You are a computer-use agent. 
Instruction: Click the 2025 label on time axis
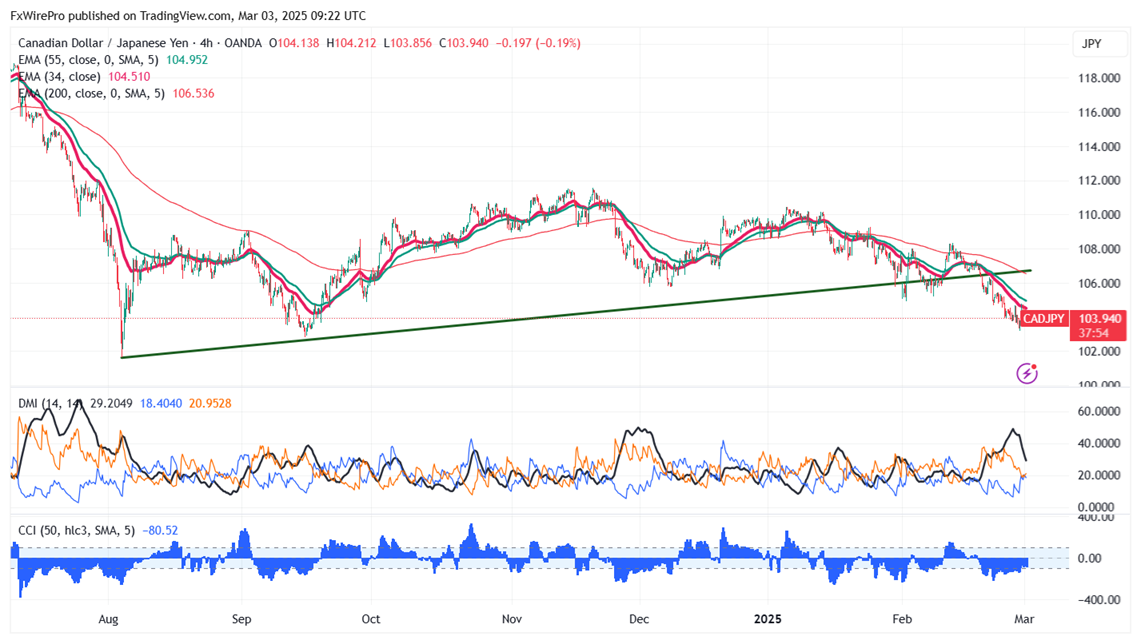point(768,619)
